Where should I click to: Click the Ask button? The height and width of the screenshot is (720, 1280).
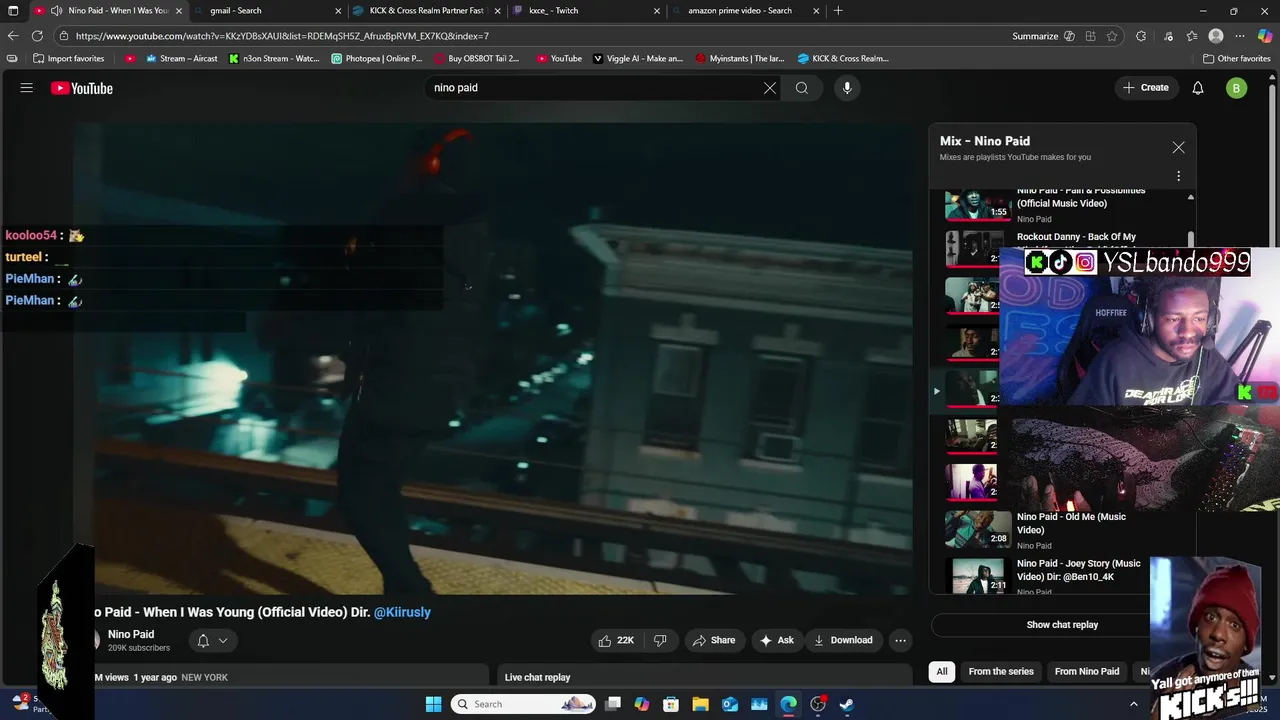777,640
